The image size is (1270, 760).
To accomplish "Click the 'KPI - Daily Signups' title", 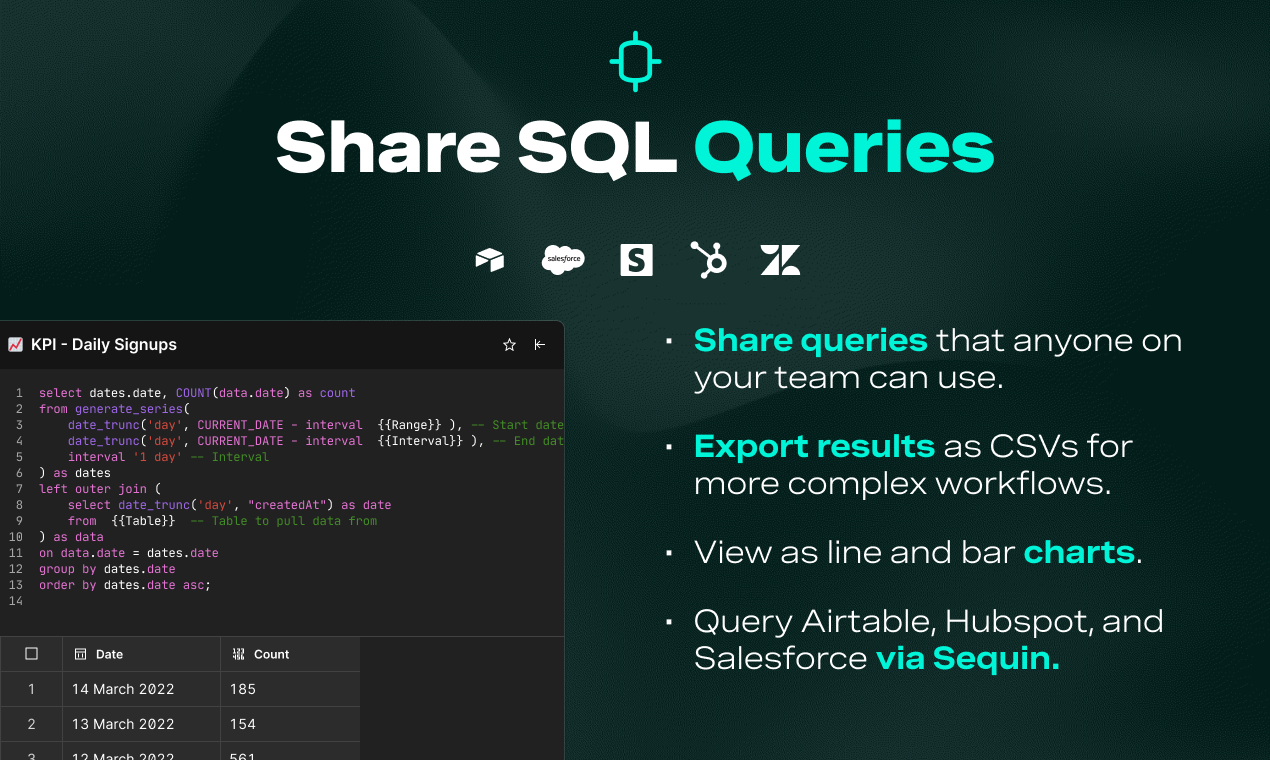I will pos(104,345).
